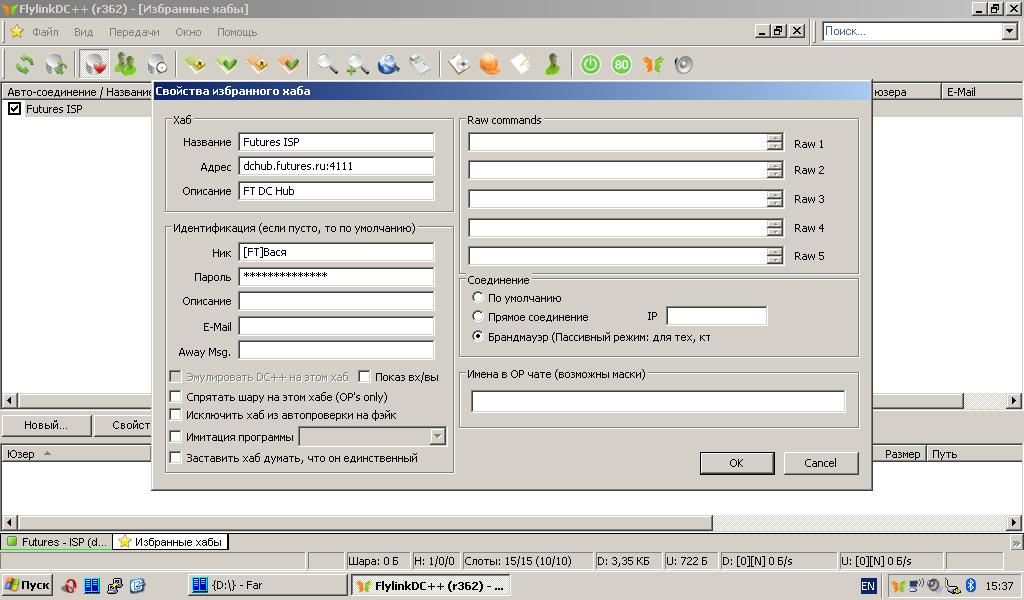The width and height of the screenshot is (1024, 600).
Task: Click the Bluetooth icon in the system tray
Action: pos(970,585)
